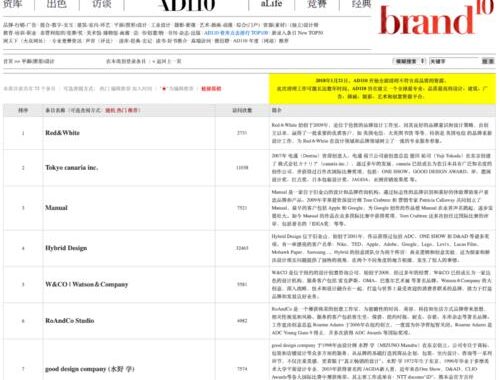Click the AD110 logo at top center
Screen dimensions: 500x380
click(186, 4)
